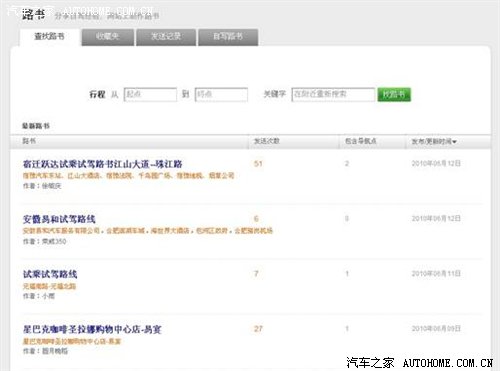The image size is (500, 371).
Task: Open the 安徽易和试驾路线 roadbook
Action: 59,219
